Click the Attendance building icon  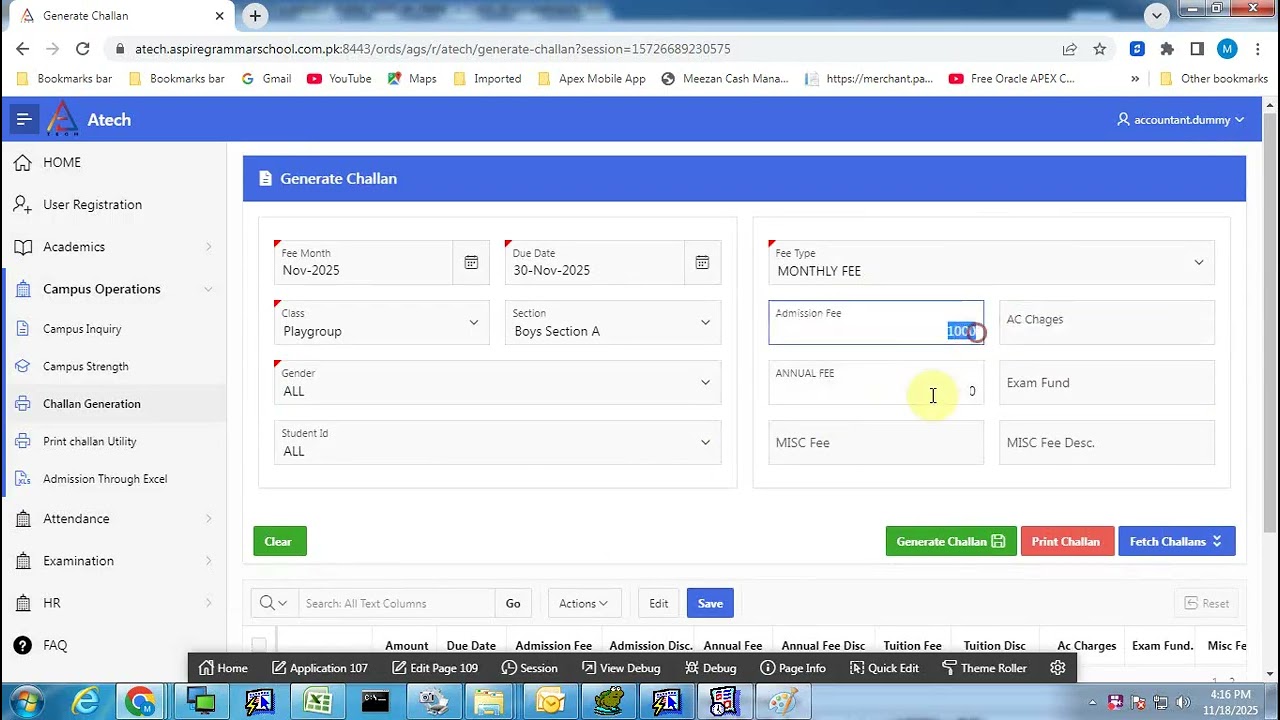[22, 519]
